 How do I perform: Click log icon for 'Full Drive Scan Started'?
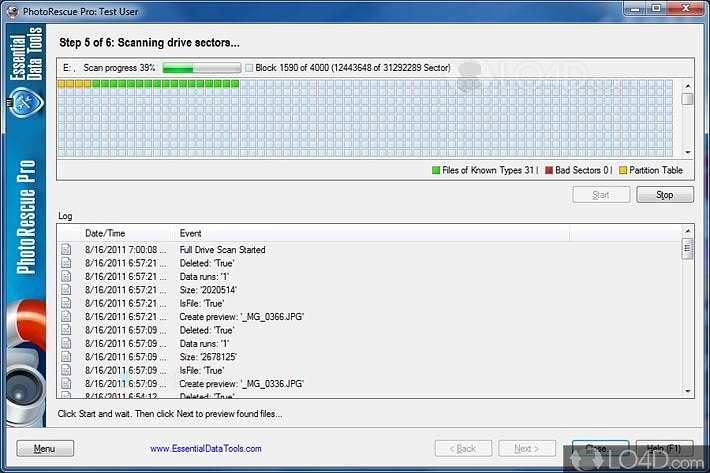[66, 249]
